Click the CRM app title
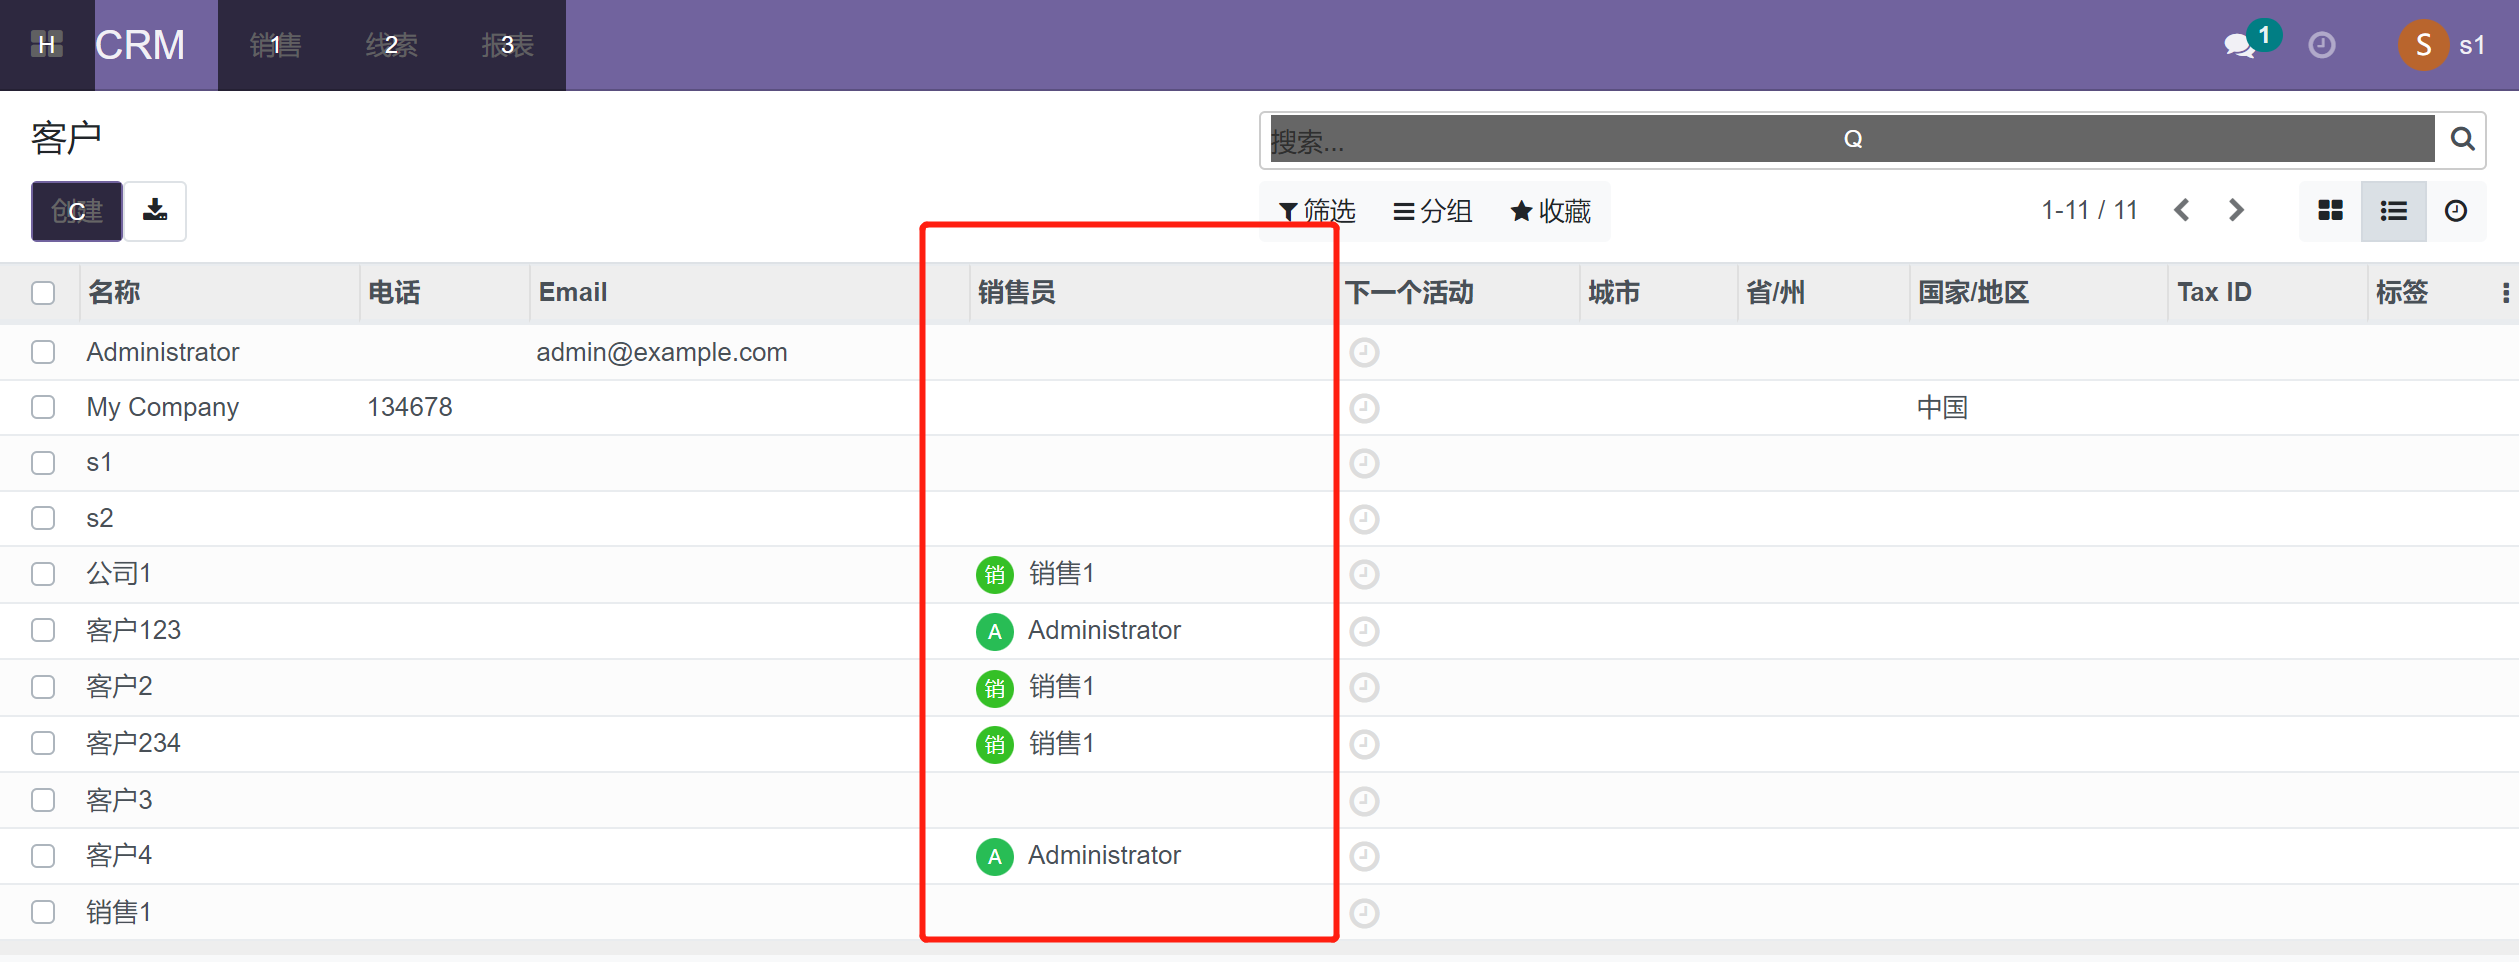 pos(140,45)
